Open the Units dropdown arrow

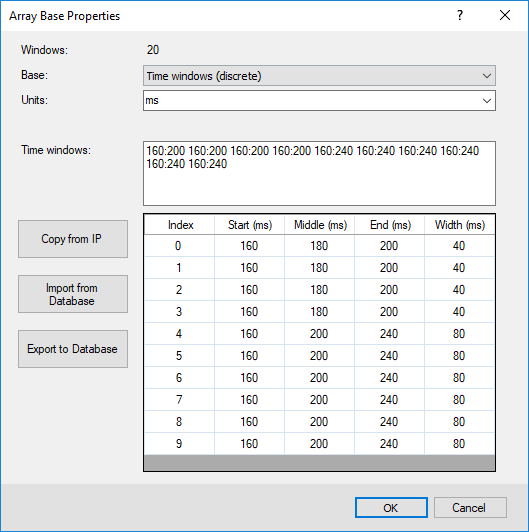pos(487,101)
